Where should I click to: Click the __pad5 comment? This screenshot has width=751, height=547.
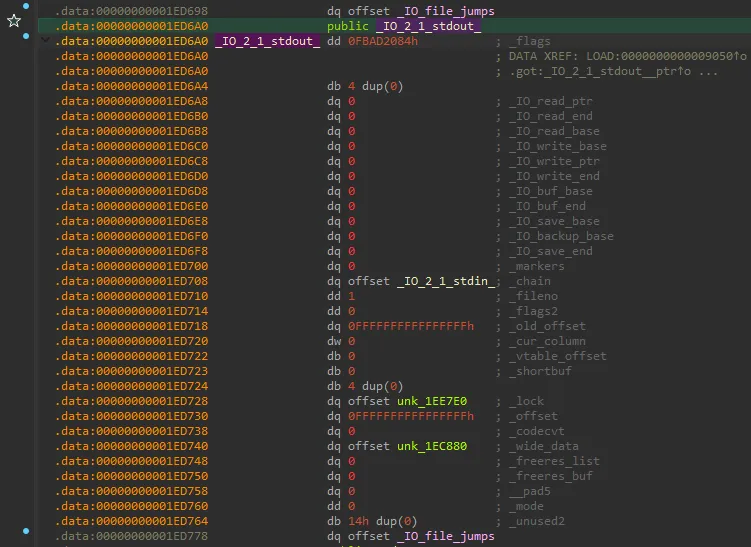(530, 491)
